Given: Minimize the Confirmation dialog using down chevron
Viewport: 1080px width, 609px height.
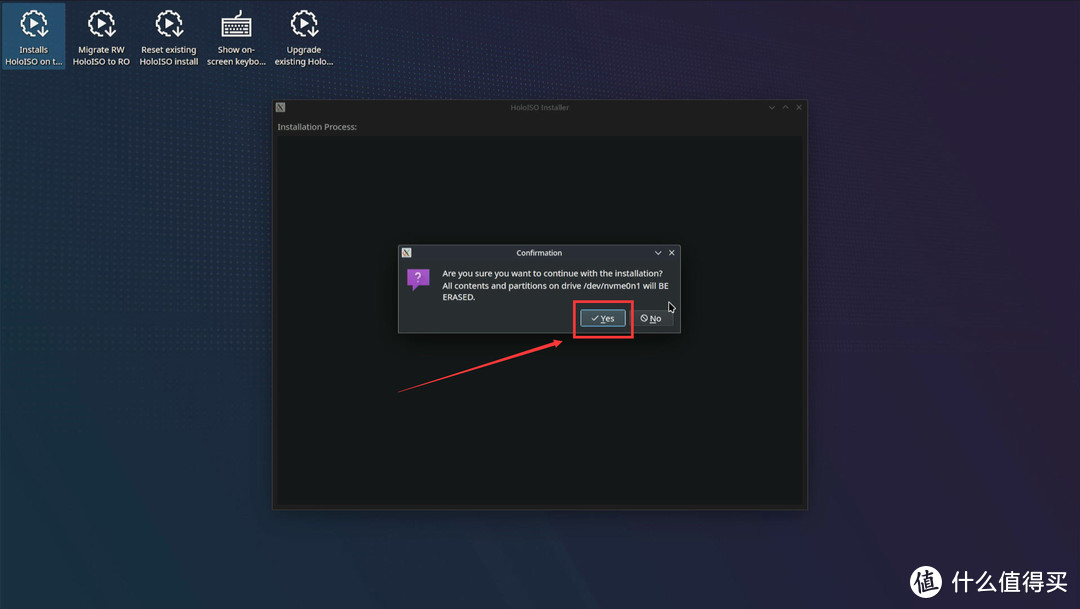Looking at the screenshot, I should tap(657, 253).
